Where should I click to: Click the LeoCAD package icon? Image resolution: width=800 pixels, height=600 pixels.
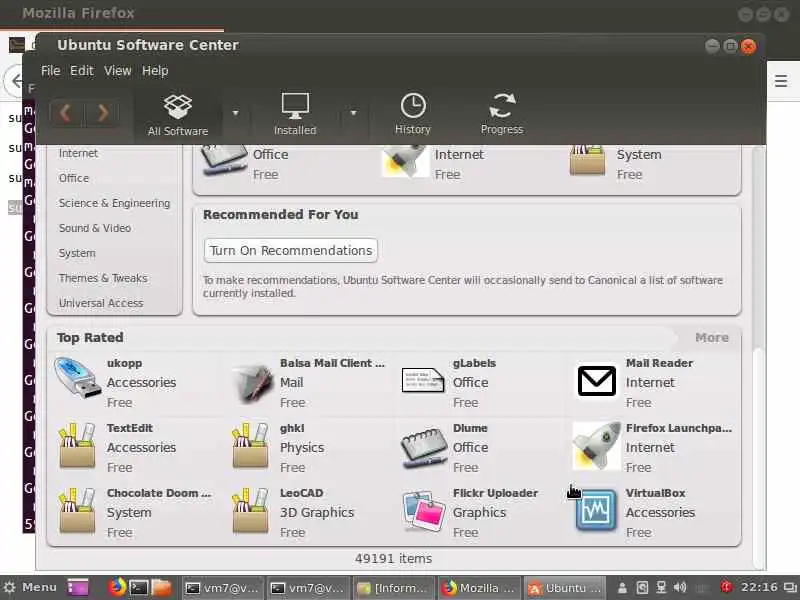tap(250, 511)
